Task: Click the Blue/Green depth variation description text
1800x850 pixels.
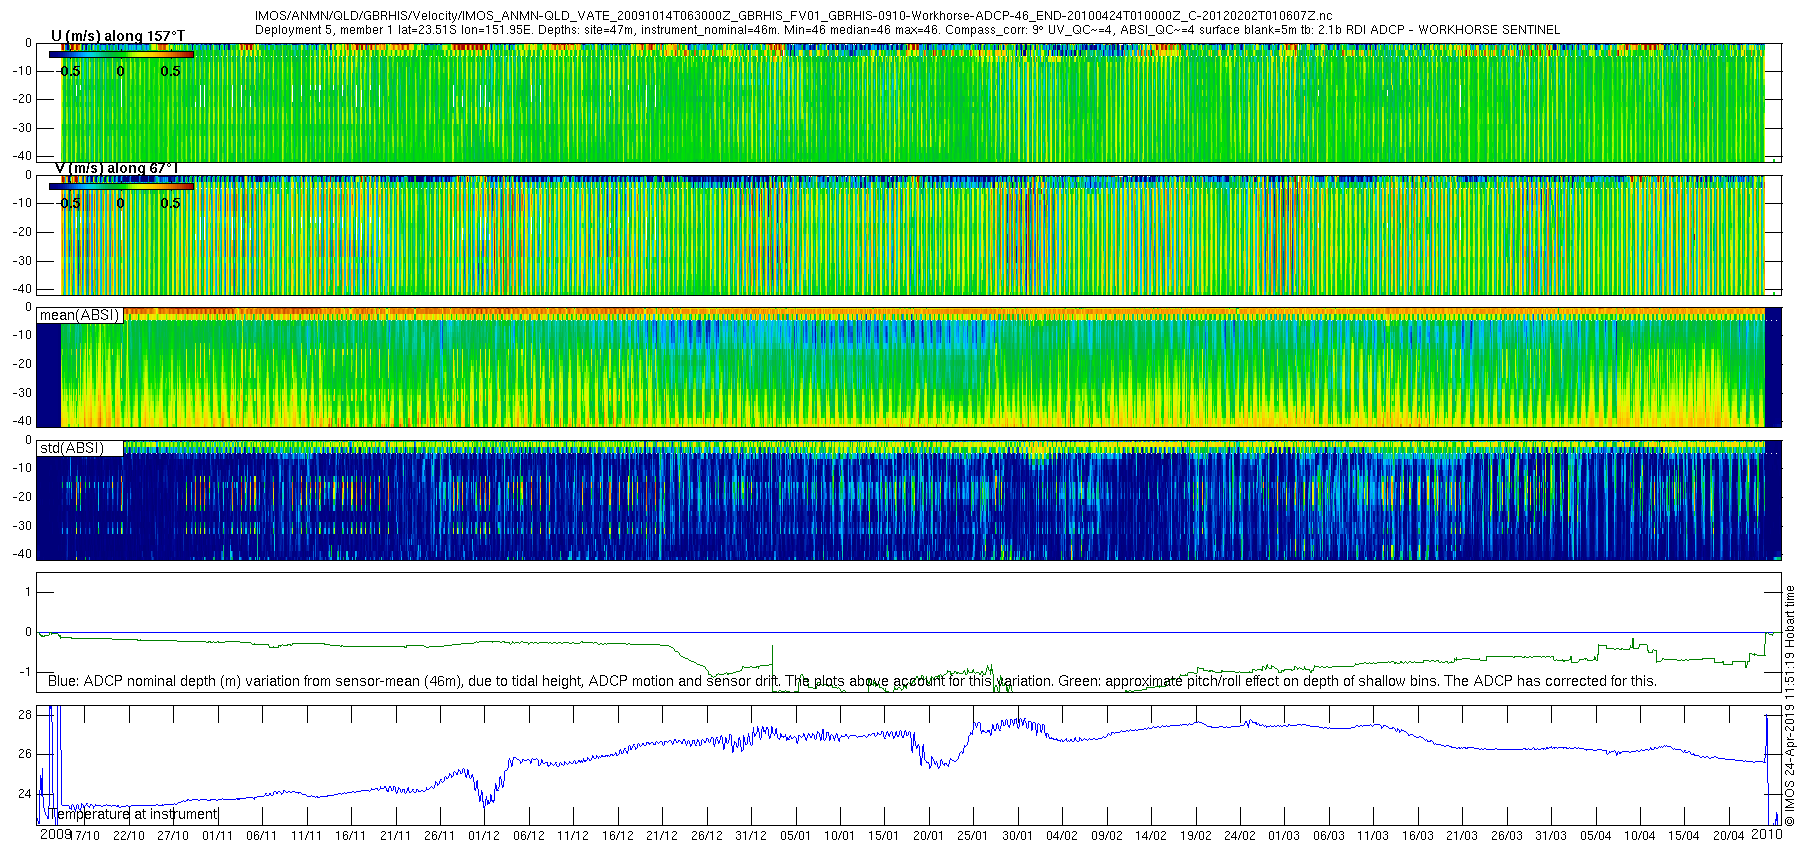Action: (852, 681)
